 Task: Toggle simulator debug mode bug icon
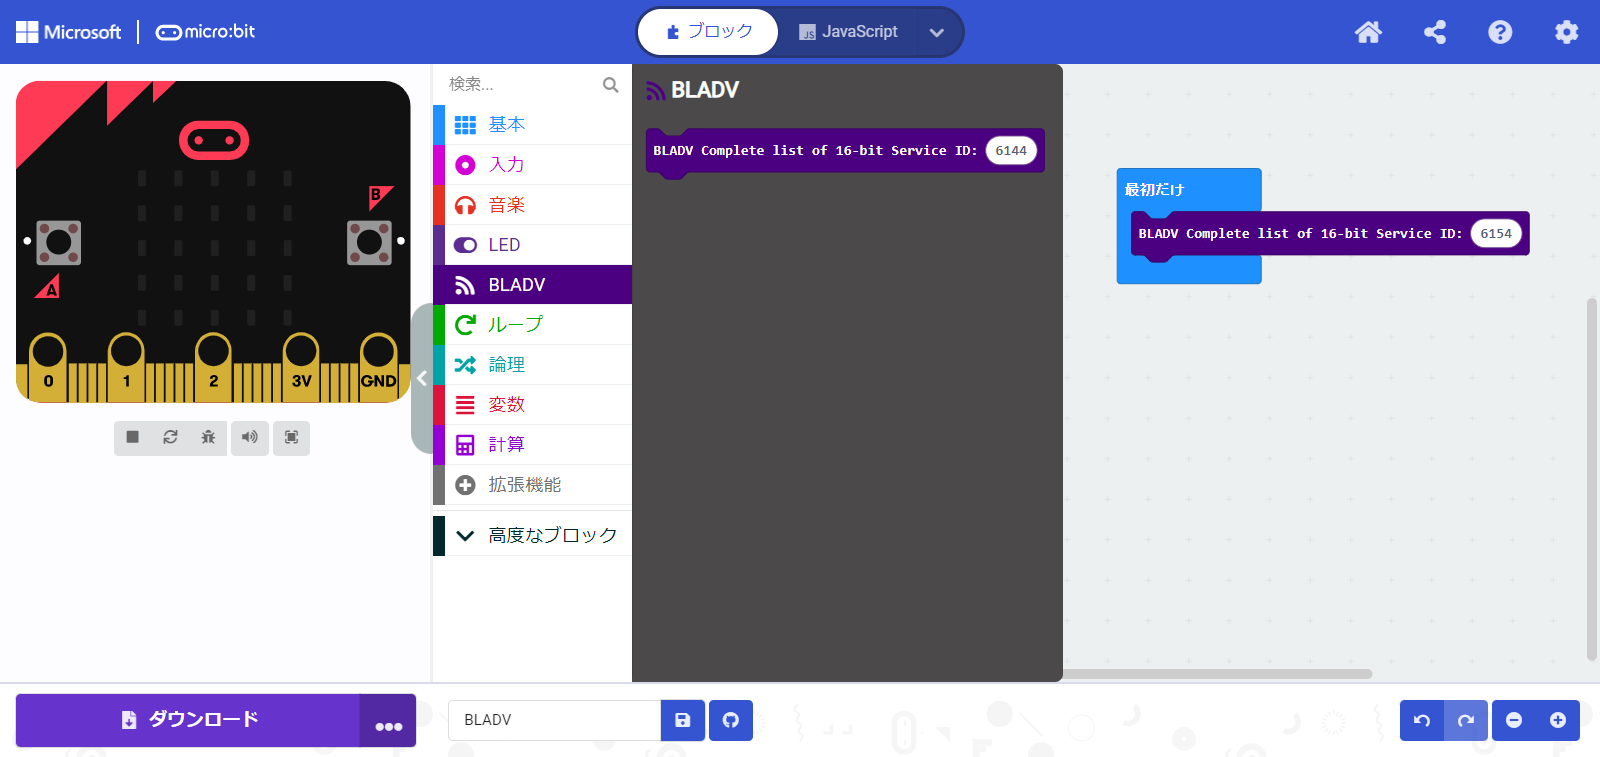[208, 437]
